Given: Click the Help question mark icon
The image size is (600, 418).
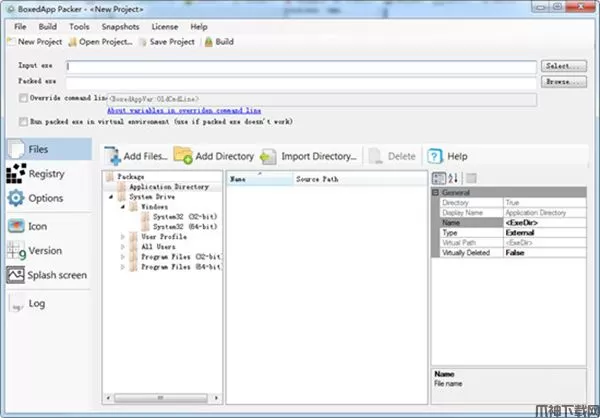Looking at the screenshot, I should (435, 156).
